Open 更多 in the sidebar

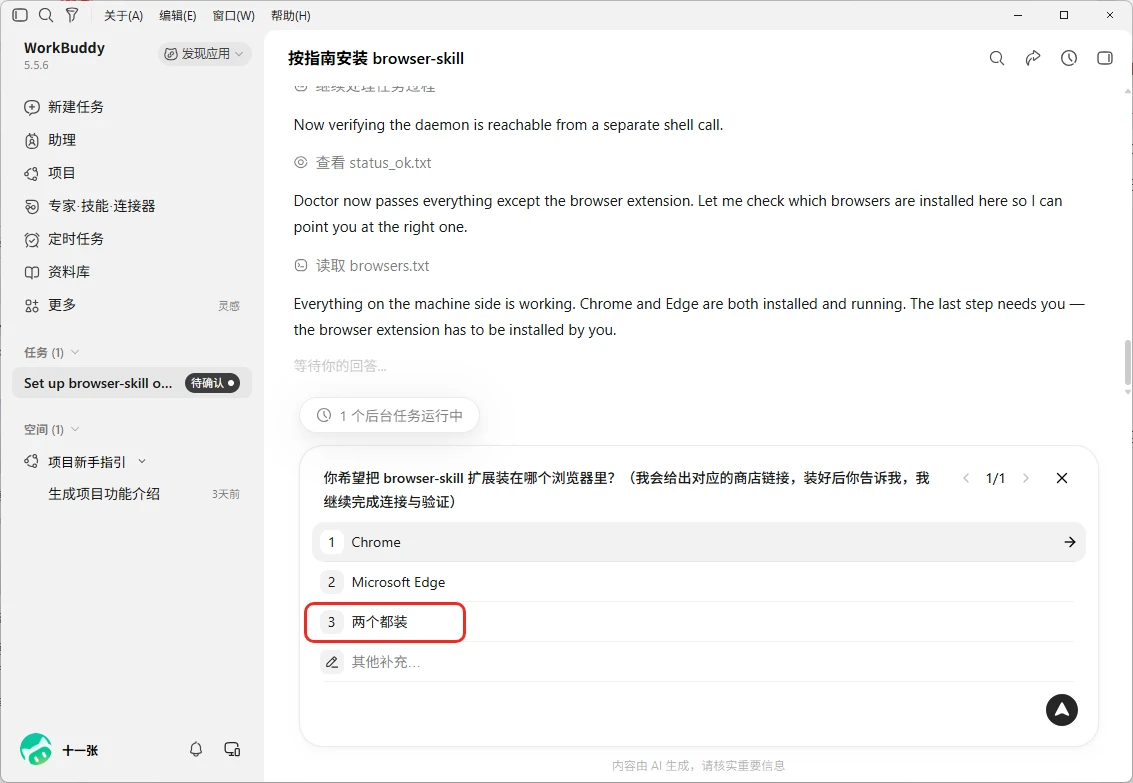(51, 305)
